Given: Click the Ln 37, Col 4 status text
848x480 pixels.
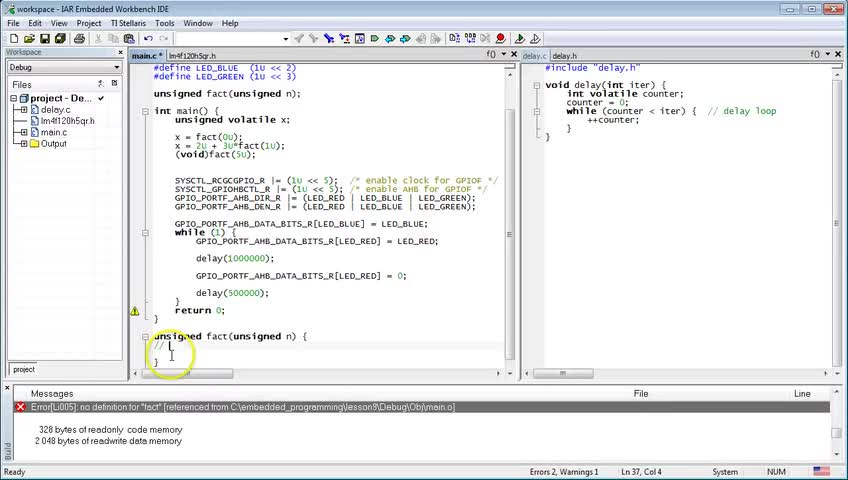Looking at the screenshot, I should coord(641,472).
